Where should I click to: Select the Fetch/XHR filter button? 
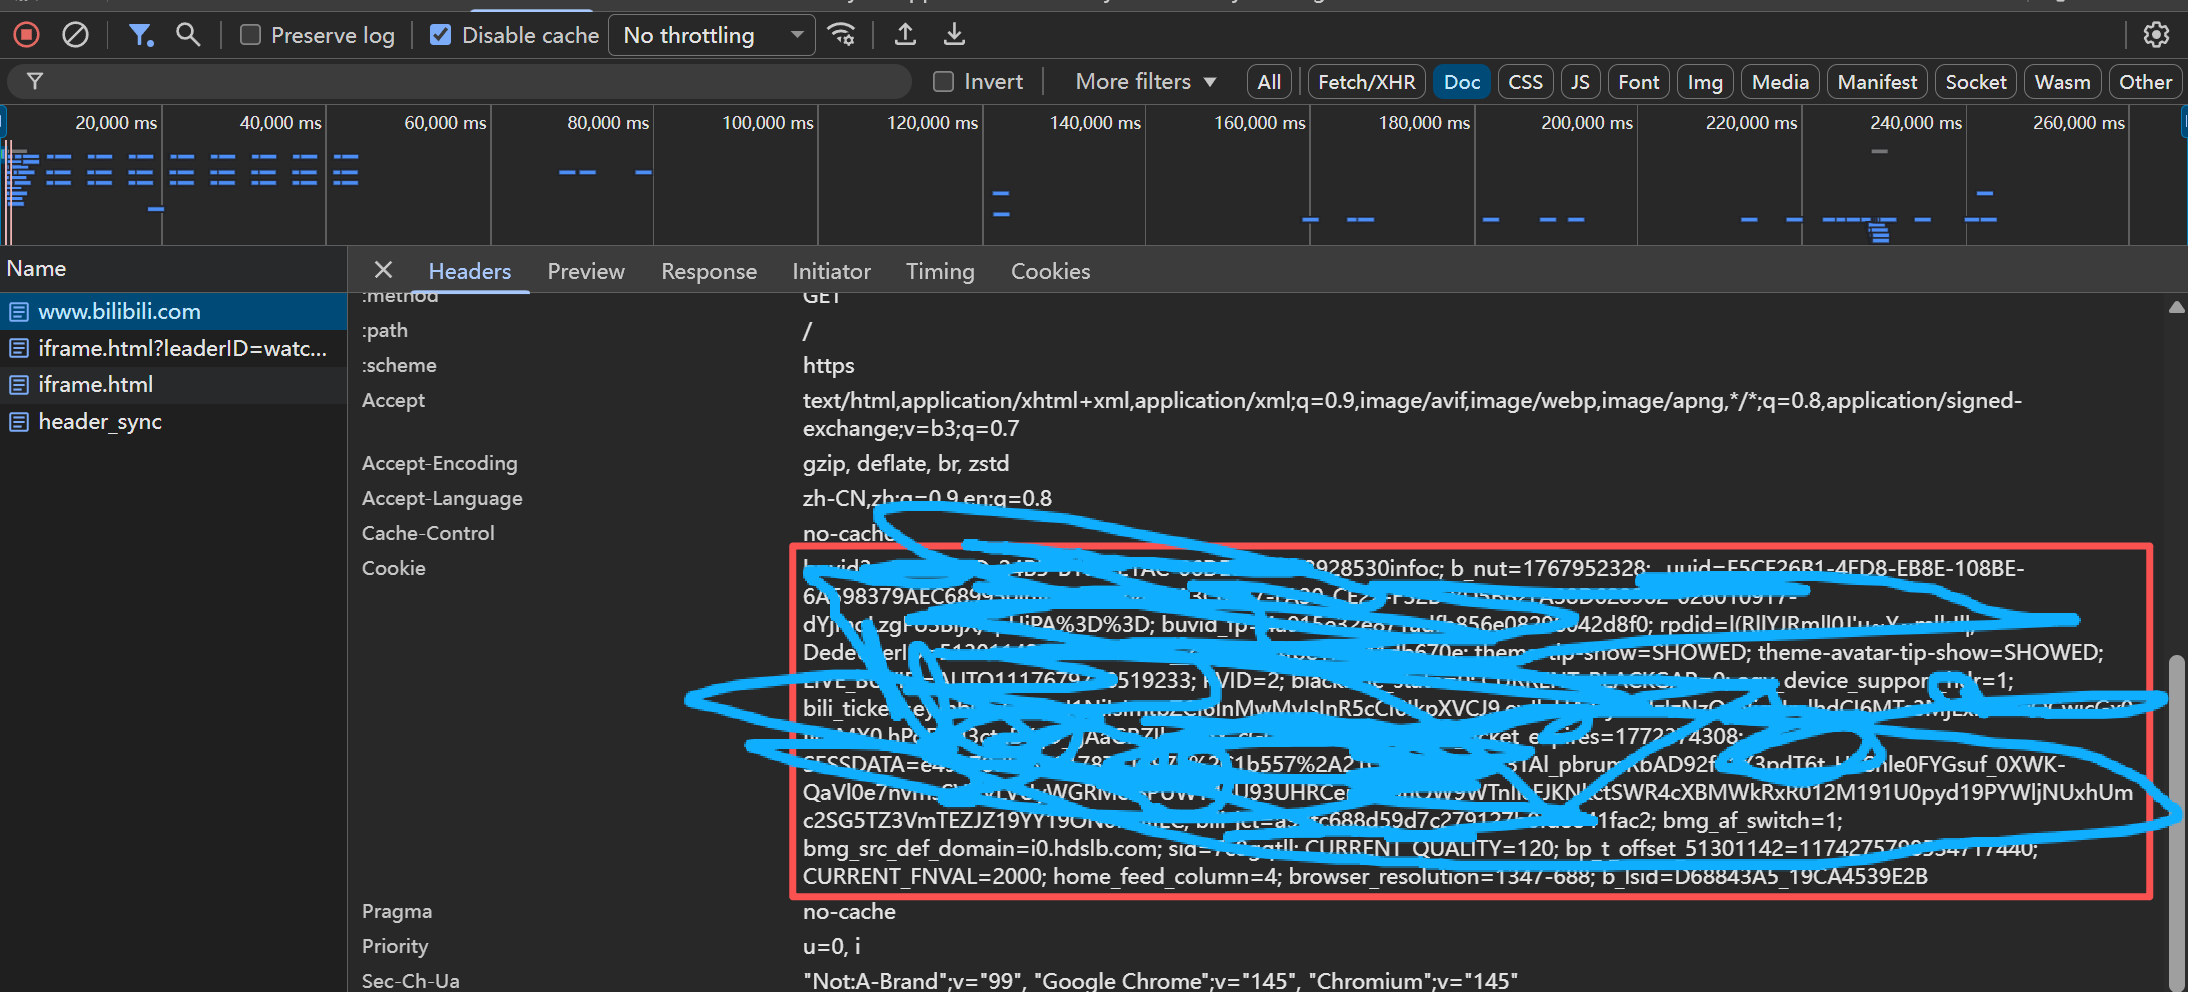pos(1366,82)
